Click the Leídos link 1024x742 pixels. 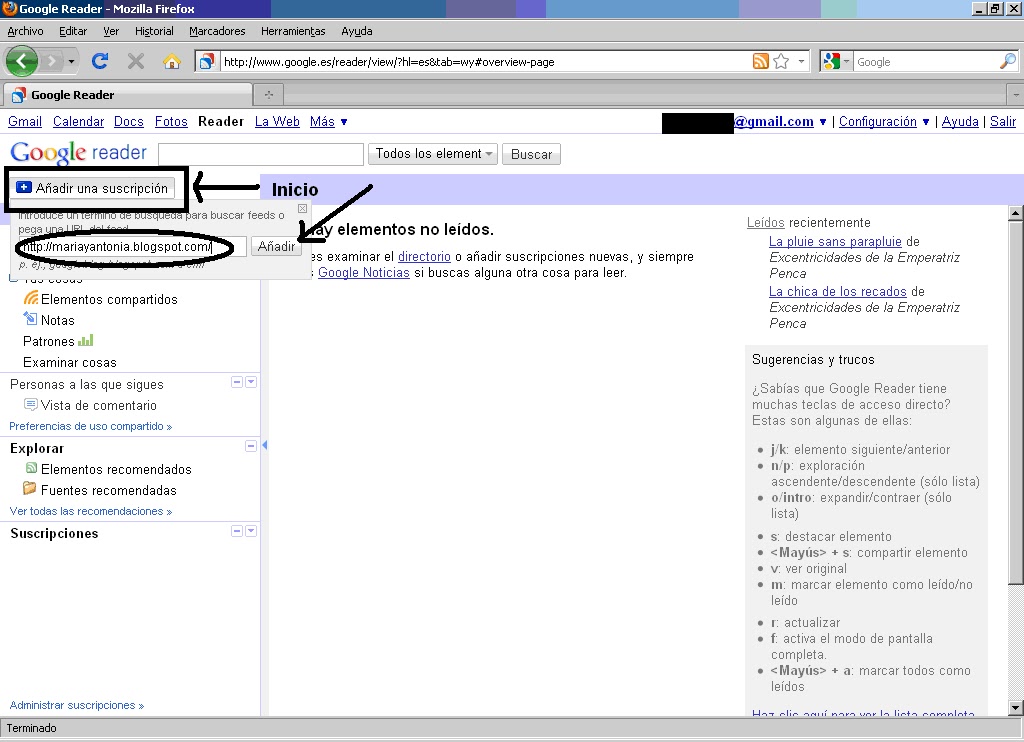pos(765,222)
